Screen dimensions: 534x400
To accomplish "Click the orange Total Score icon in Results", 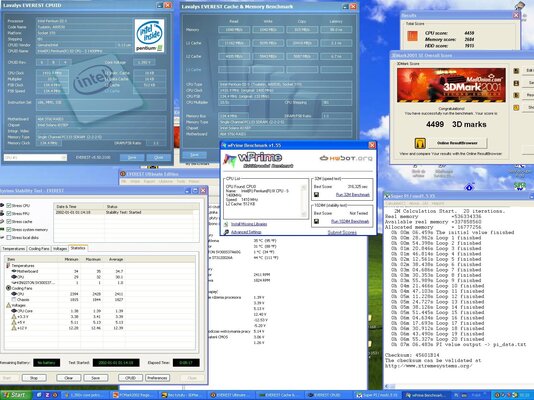I will (412, 36).
